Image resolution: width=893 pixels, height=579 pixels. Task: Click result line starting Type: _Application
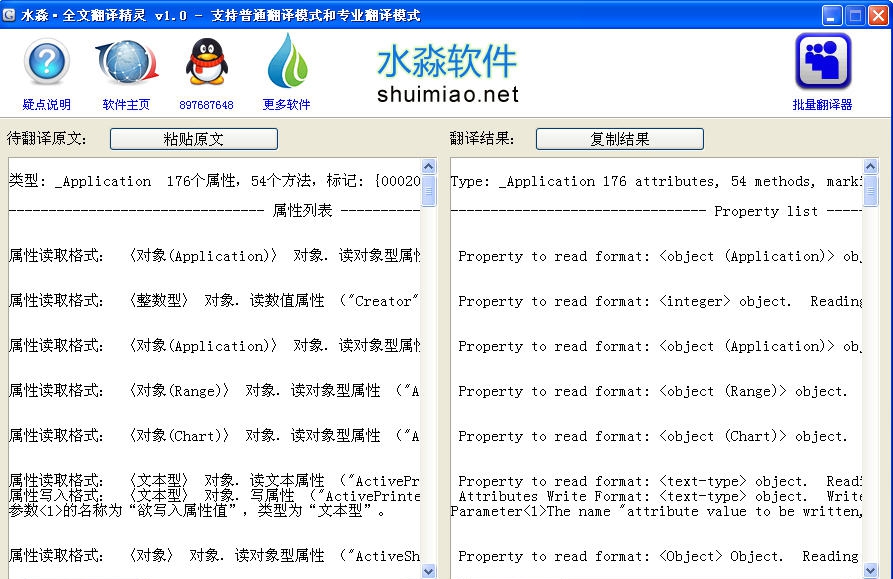coord(656,181)
